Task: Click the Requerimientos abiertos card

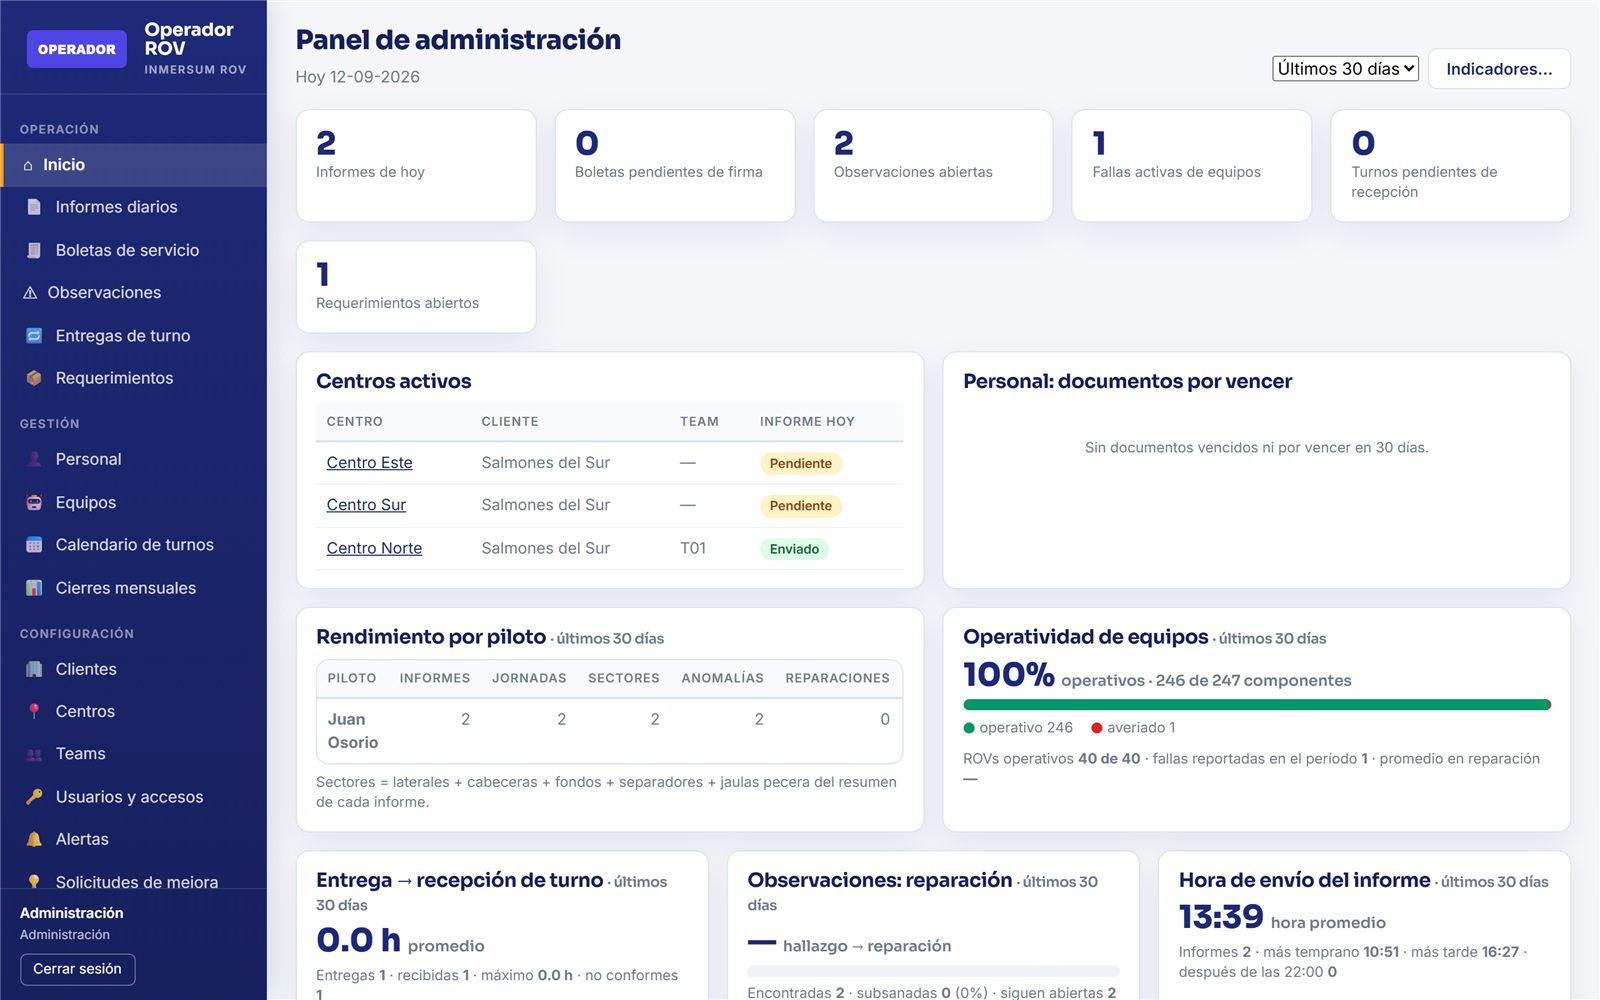Action: coord(416,287)
